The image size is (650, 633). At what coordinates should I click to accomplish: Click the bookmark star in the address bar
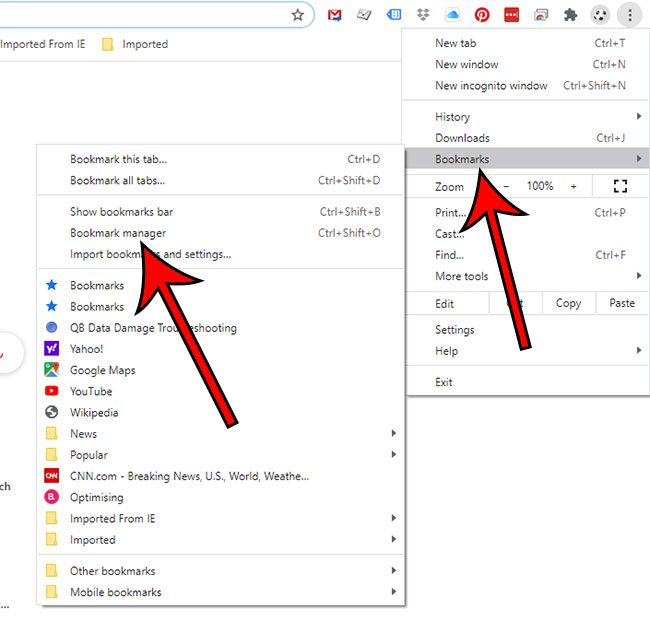[297, 15]
